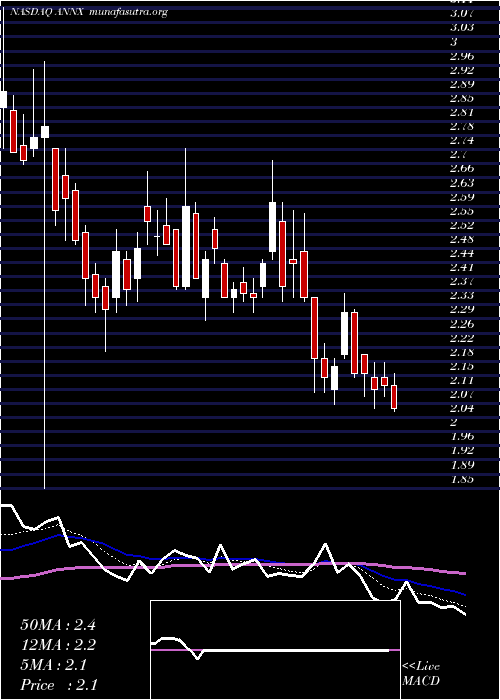Click the 2.07 price axis label
The image size is (500, 700).
click(463, 395)
